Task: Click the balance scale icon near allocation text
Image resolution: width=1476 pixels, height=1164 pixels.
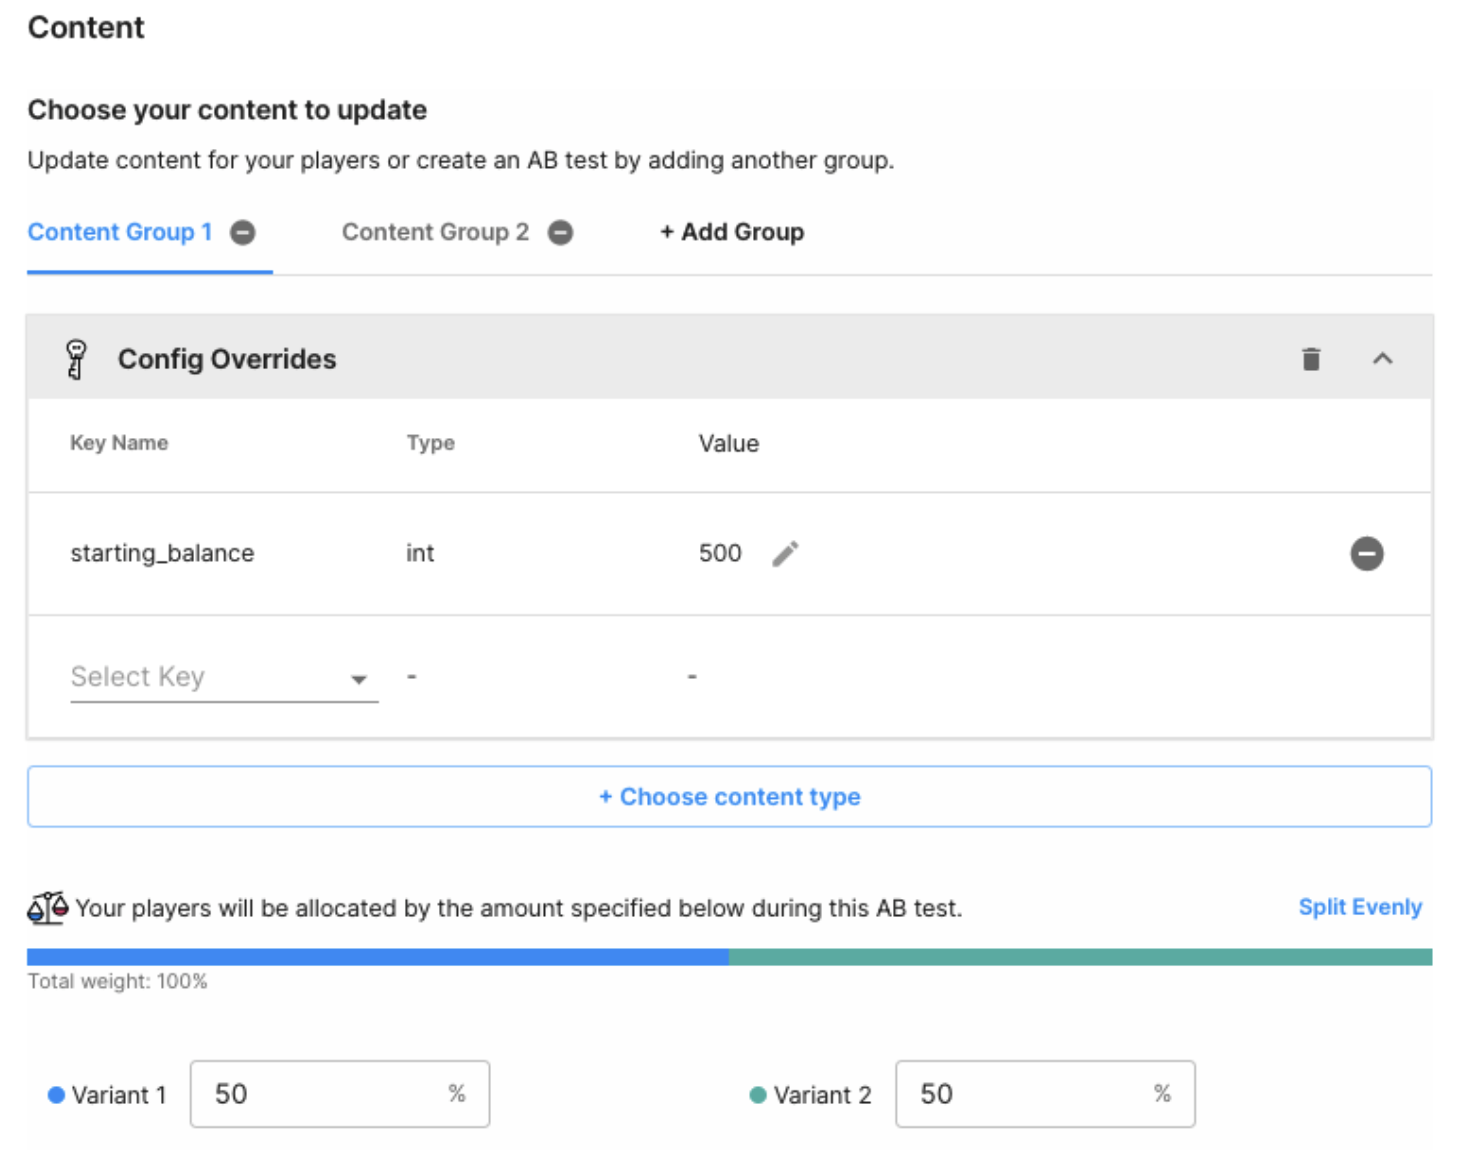Action: 47,908
